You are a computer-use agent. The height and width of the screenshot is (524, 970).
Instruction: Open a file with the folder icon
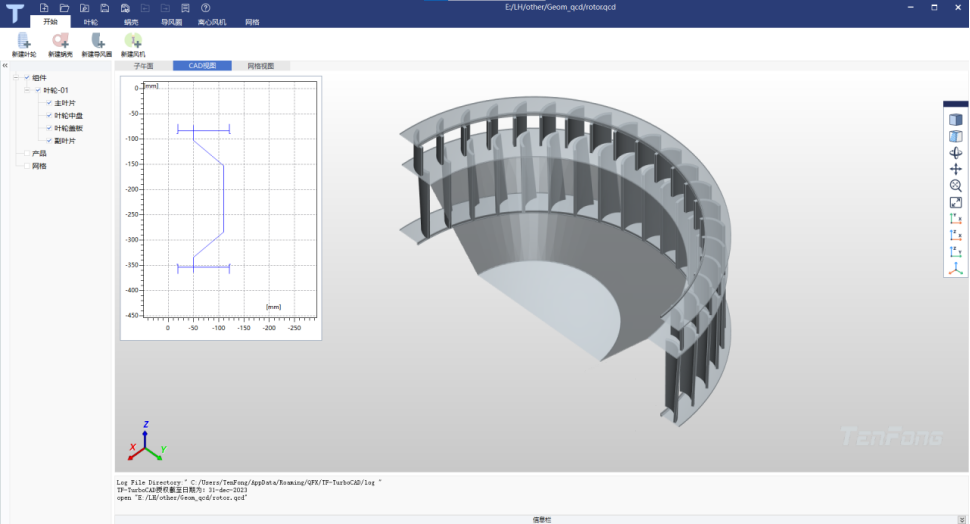click(x=64, y=8)
